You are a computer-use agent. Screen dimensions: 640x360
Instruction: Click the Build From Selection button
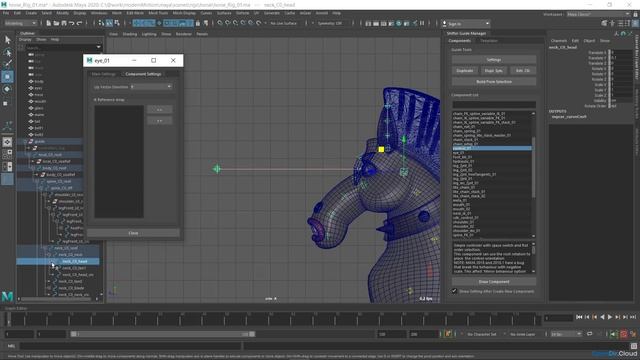(x=493, y=82)
